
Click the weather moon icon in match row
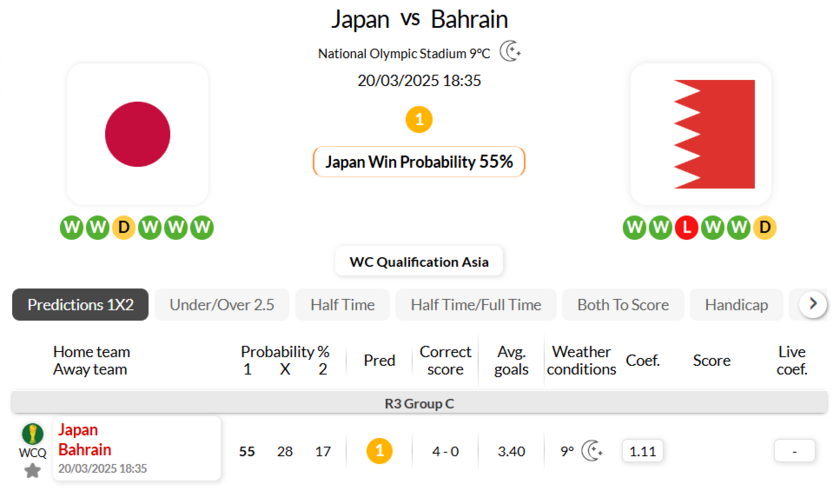[x=592, y=451]
